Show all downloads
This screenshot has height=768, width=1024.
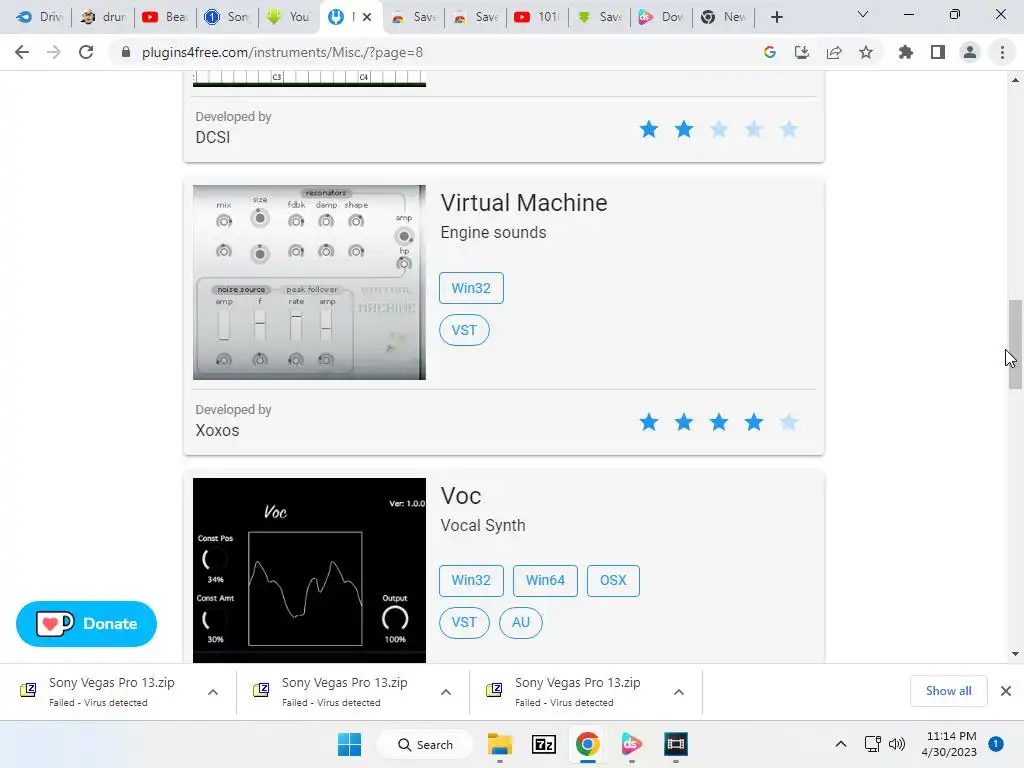[948, 691]
